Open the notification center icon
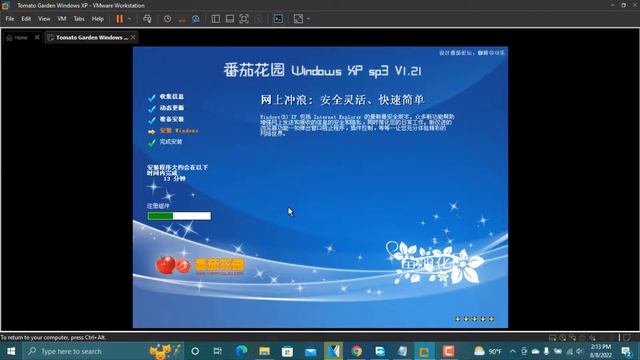640x360 pixels. click(626, 351)
